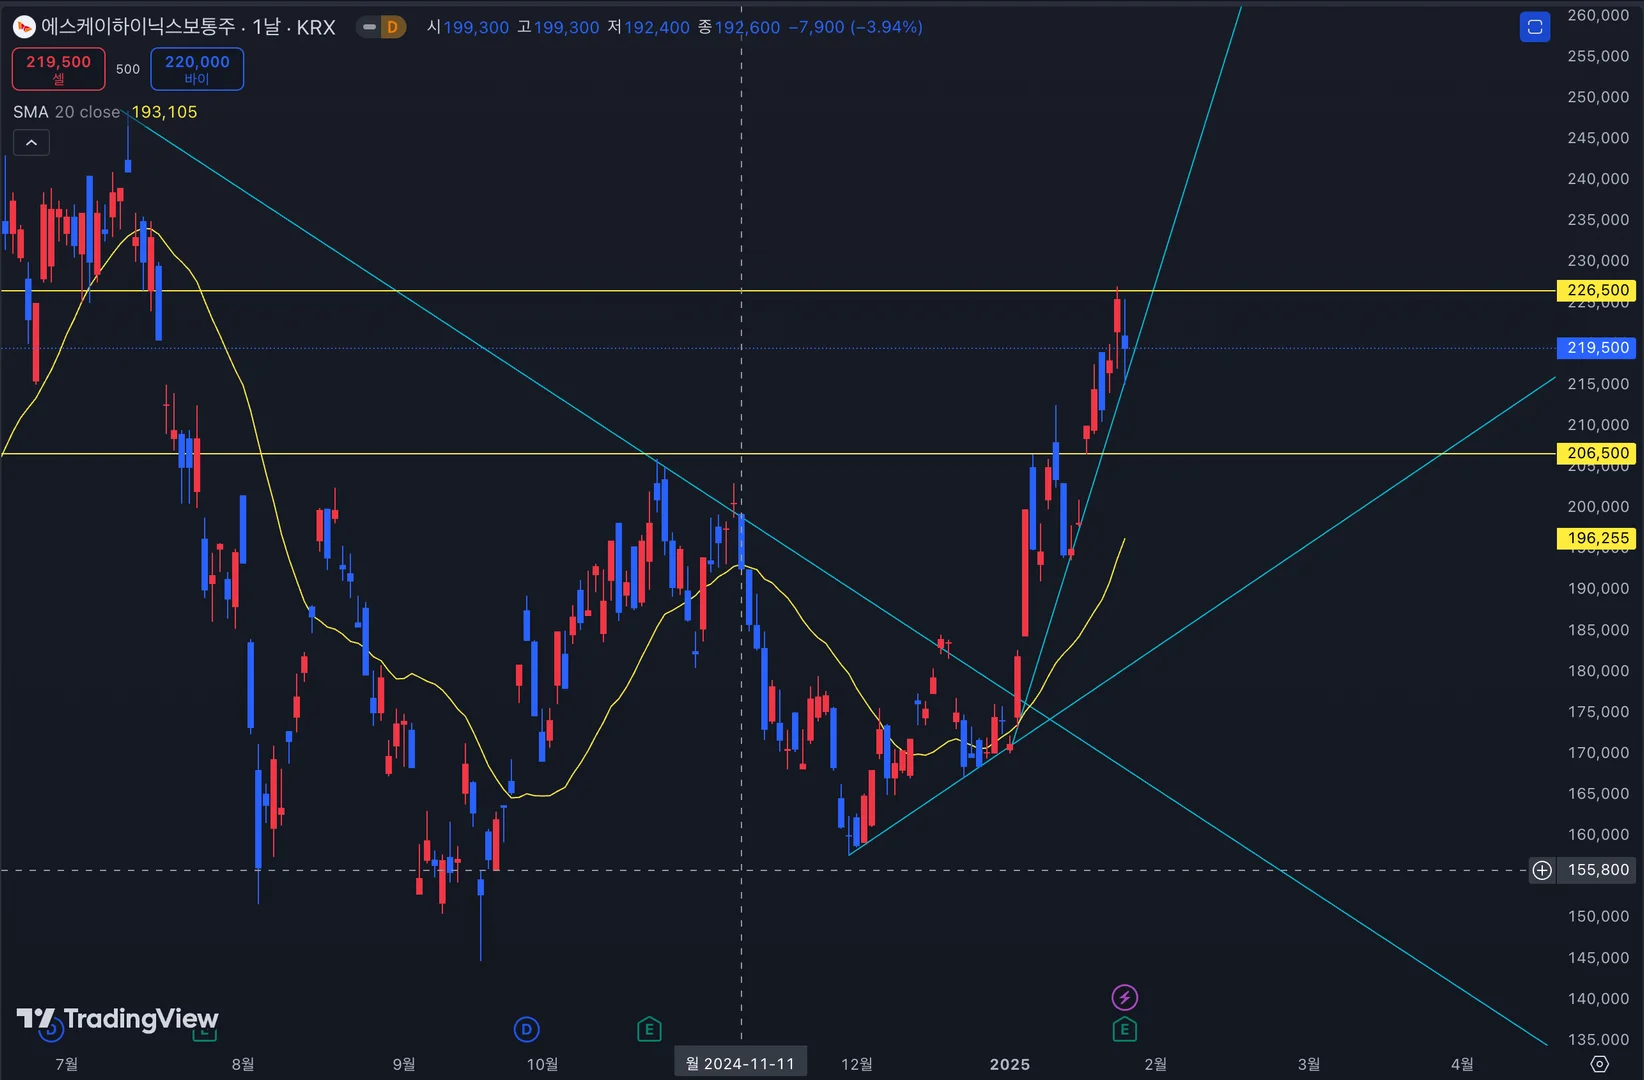Click the 145,000 price axis label
This screenshot has height=1080, width=1644.
[1598, 958]
